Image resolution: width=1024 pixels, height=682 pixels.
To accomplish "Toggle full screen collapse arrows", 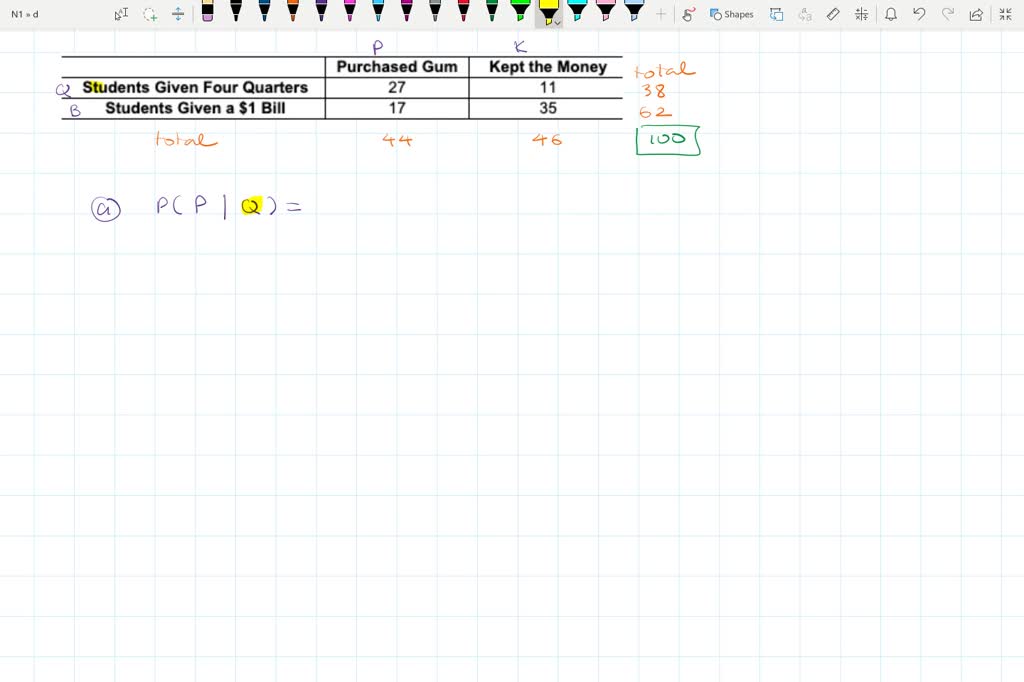I will pyautogui.click(x=1005, y=14).
